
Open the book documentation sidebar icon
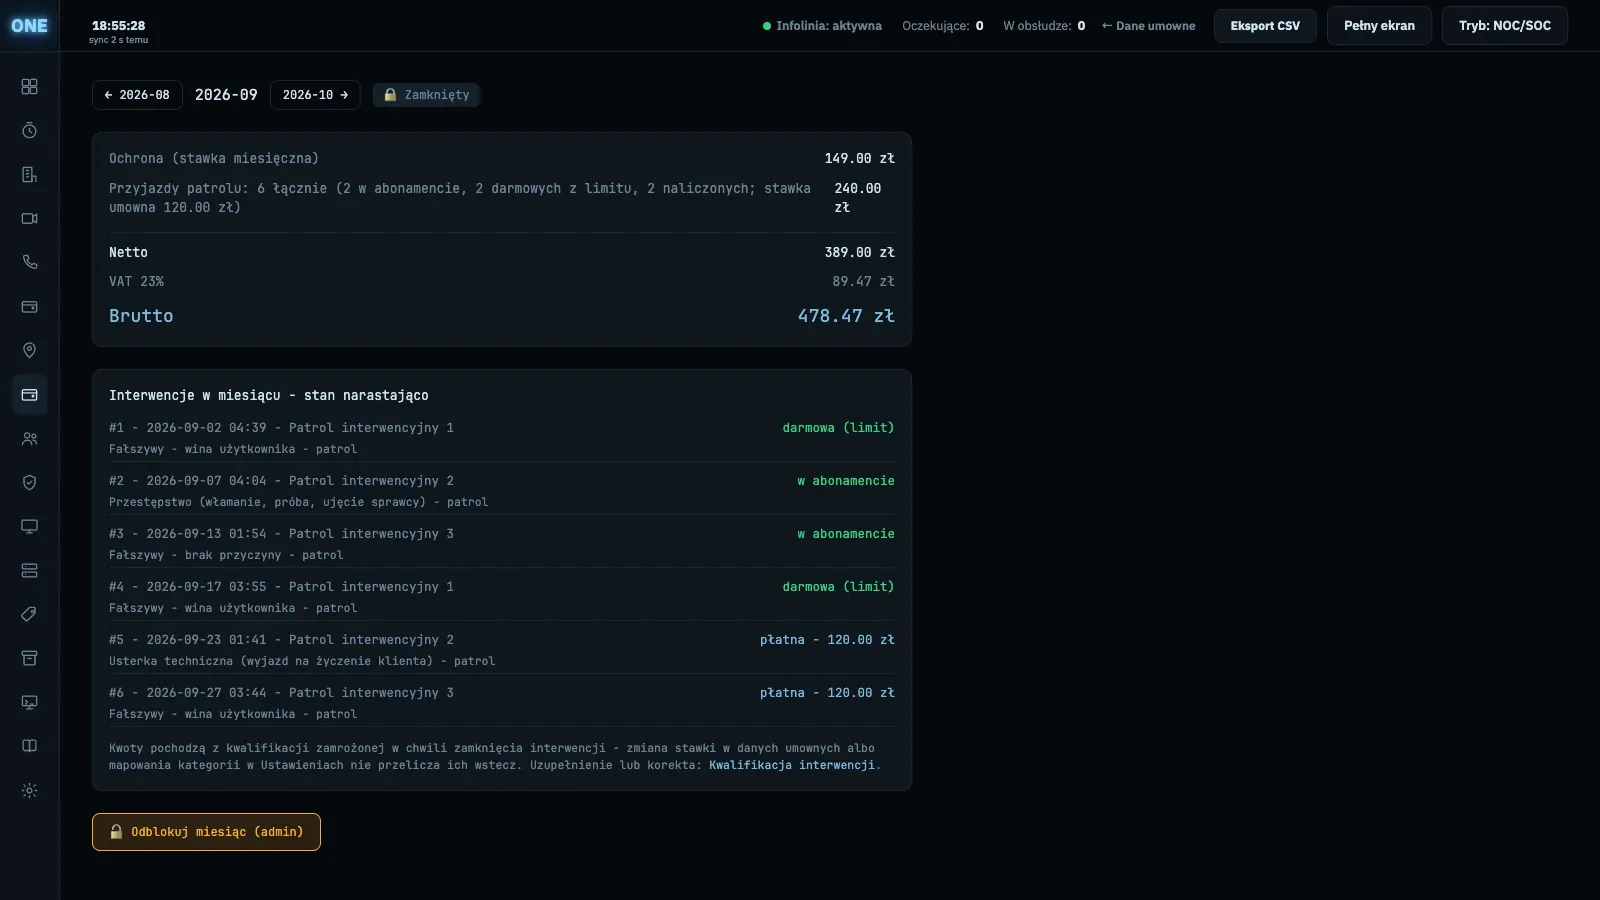click(x=29, y=747)
